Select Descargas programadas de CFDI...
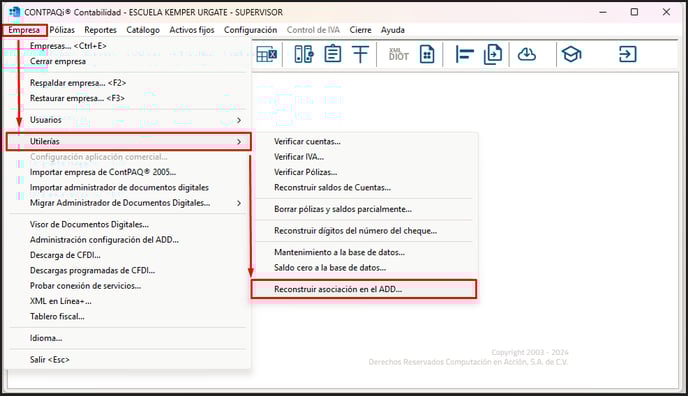688x396 pixels. click(128, 271)
